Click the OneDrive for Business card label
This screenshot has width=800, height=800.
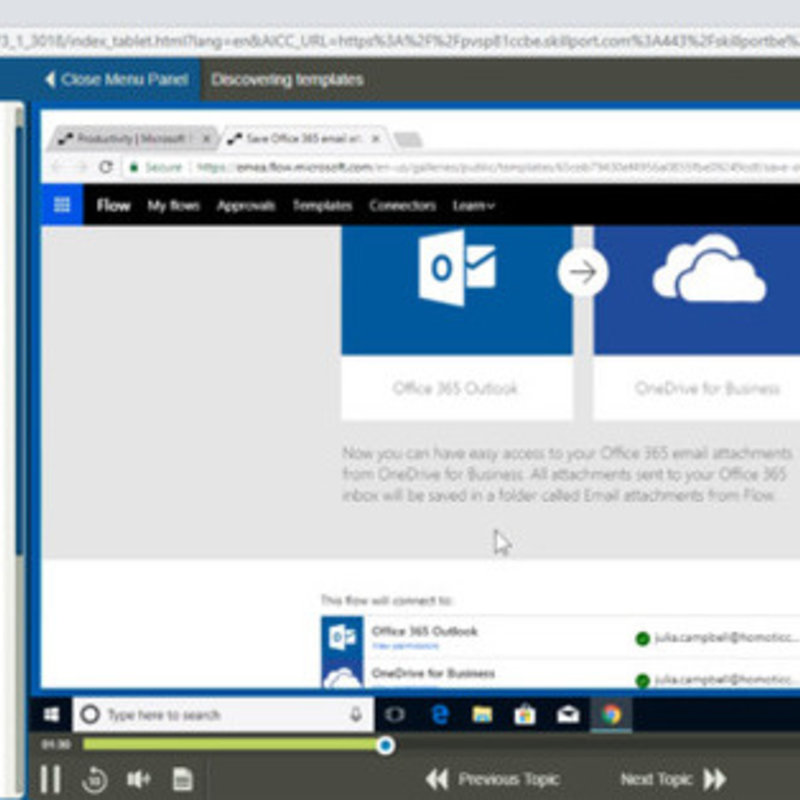pos(707,389)
